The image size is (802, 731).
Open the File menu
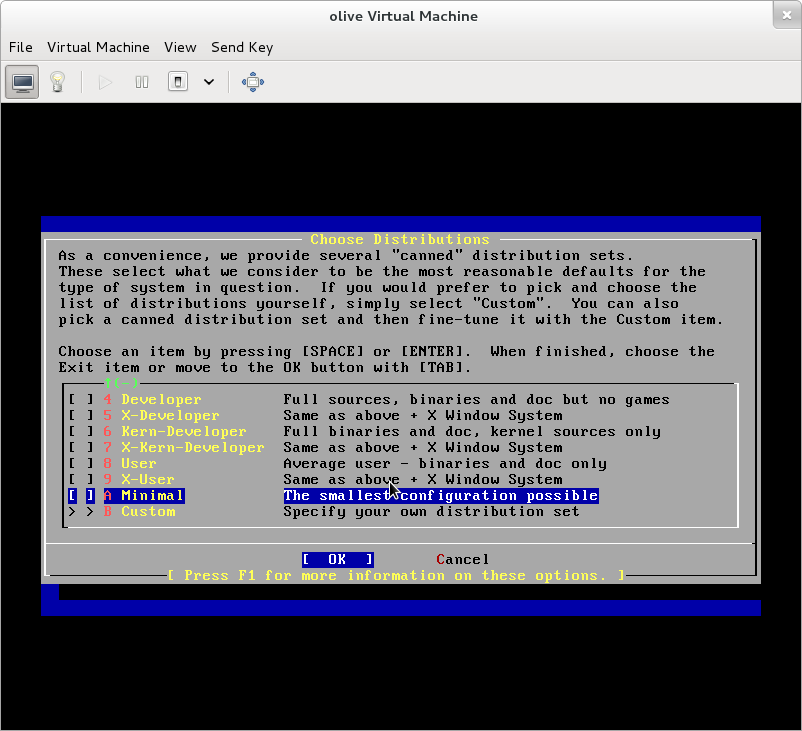pos(20,47)
